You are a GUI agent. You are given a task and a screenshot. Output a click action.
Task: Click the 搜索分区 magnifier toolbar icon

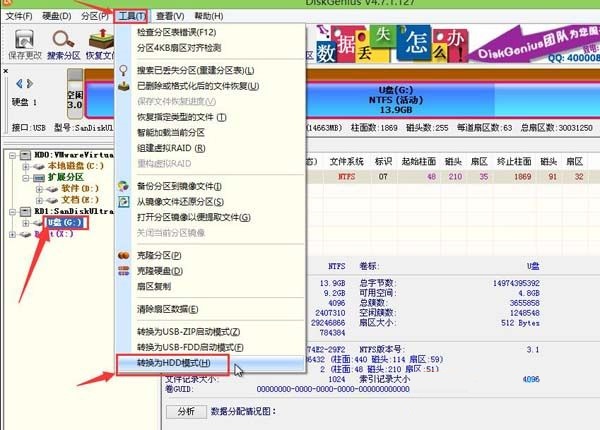tap(64, 44)
